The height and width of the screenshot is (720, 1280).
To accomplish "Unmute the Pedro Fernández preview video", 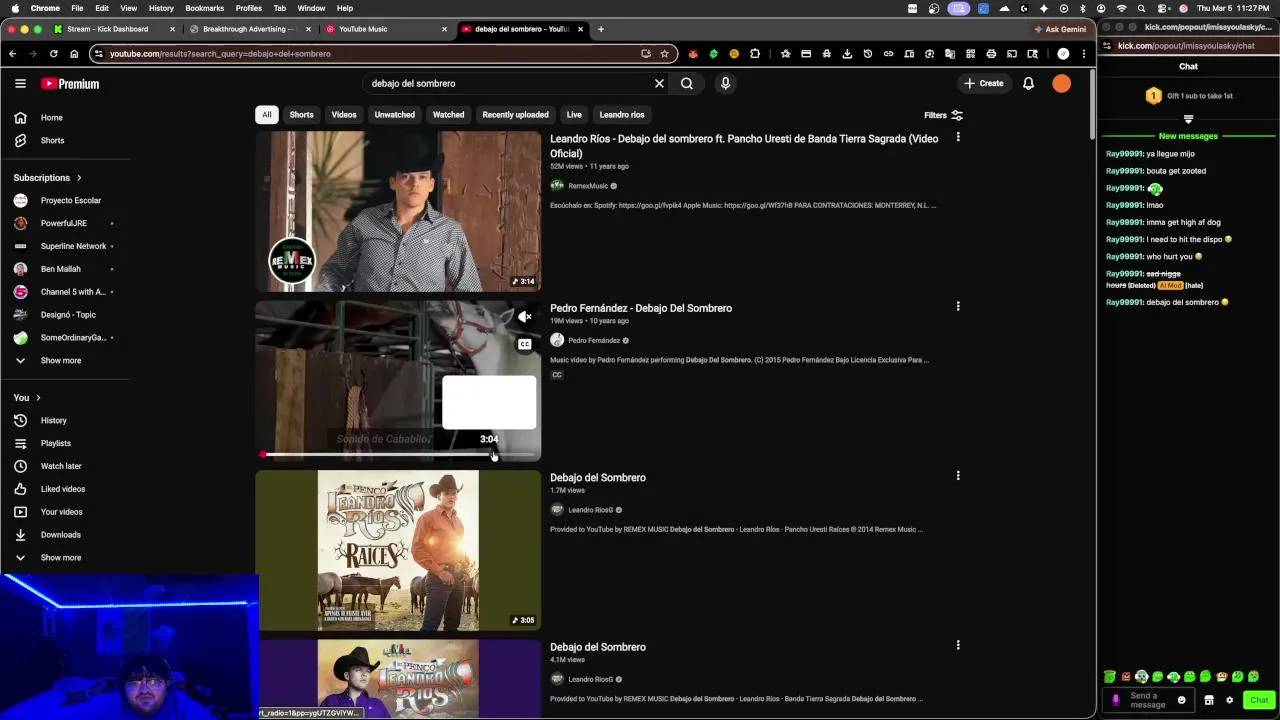I will point(524,317).
